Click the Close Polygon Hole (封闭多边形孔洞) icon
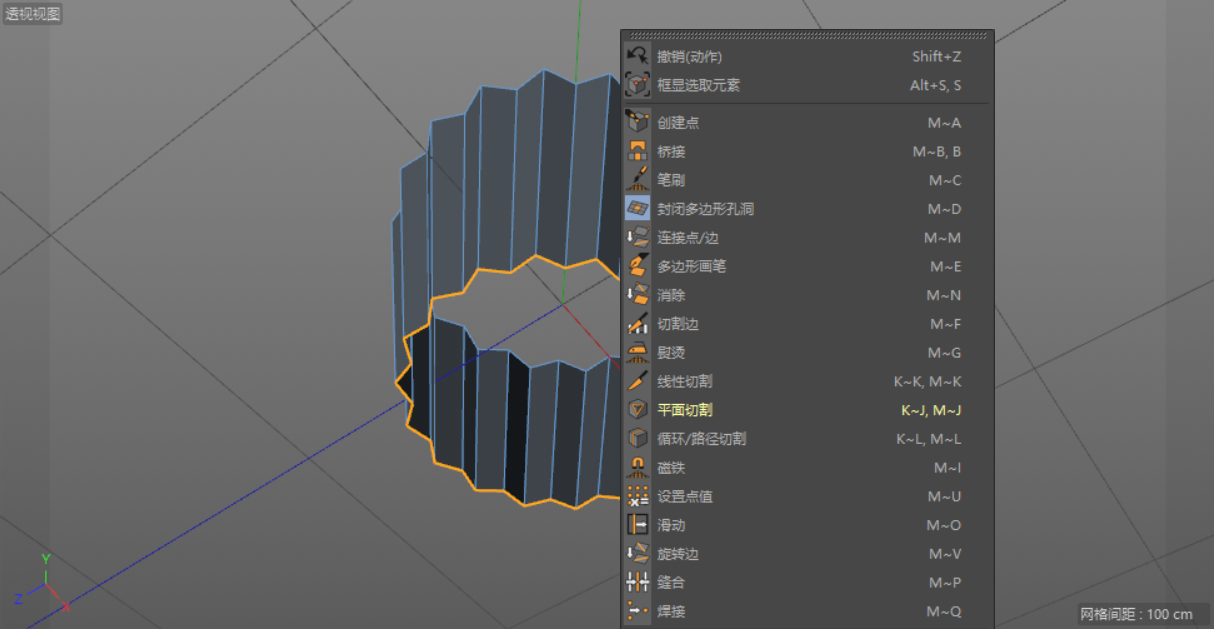The height and width of the screenshot is (629, 1214). coord(637,209)
